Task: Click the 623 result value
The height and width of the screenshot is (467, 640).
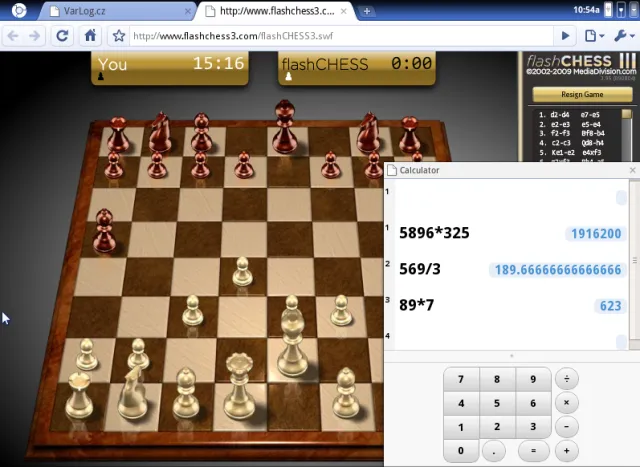Action: point(610,306)
